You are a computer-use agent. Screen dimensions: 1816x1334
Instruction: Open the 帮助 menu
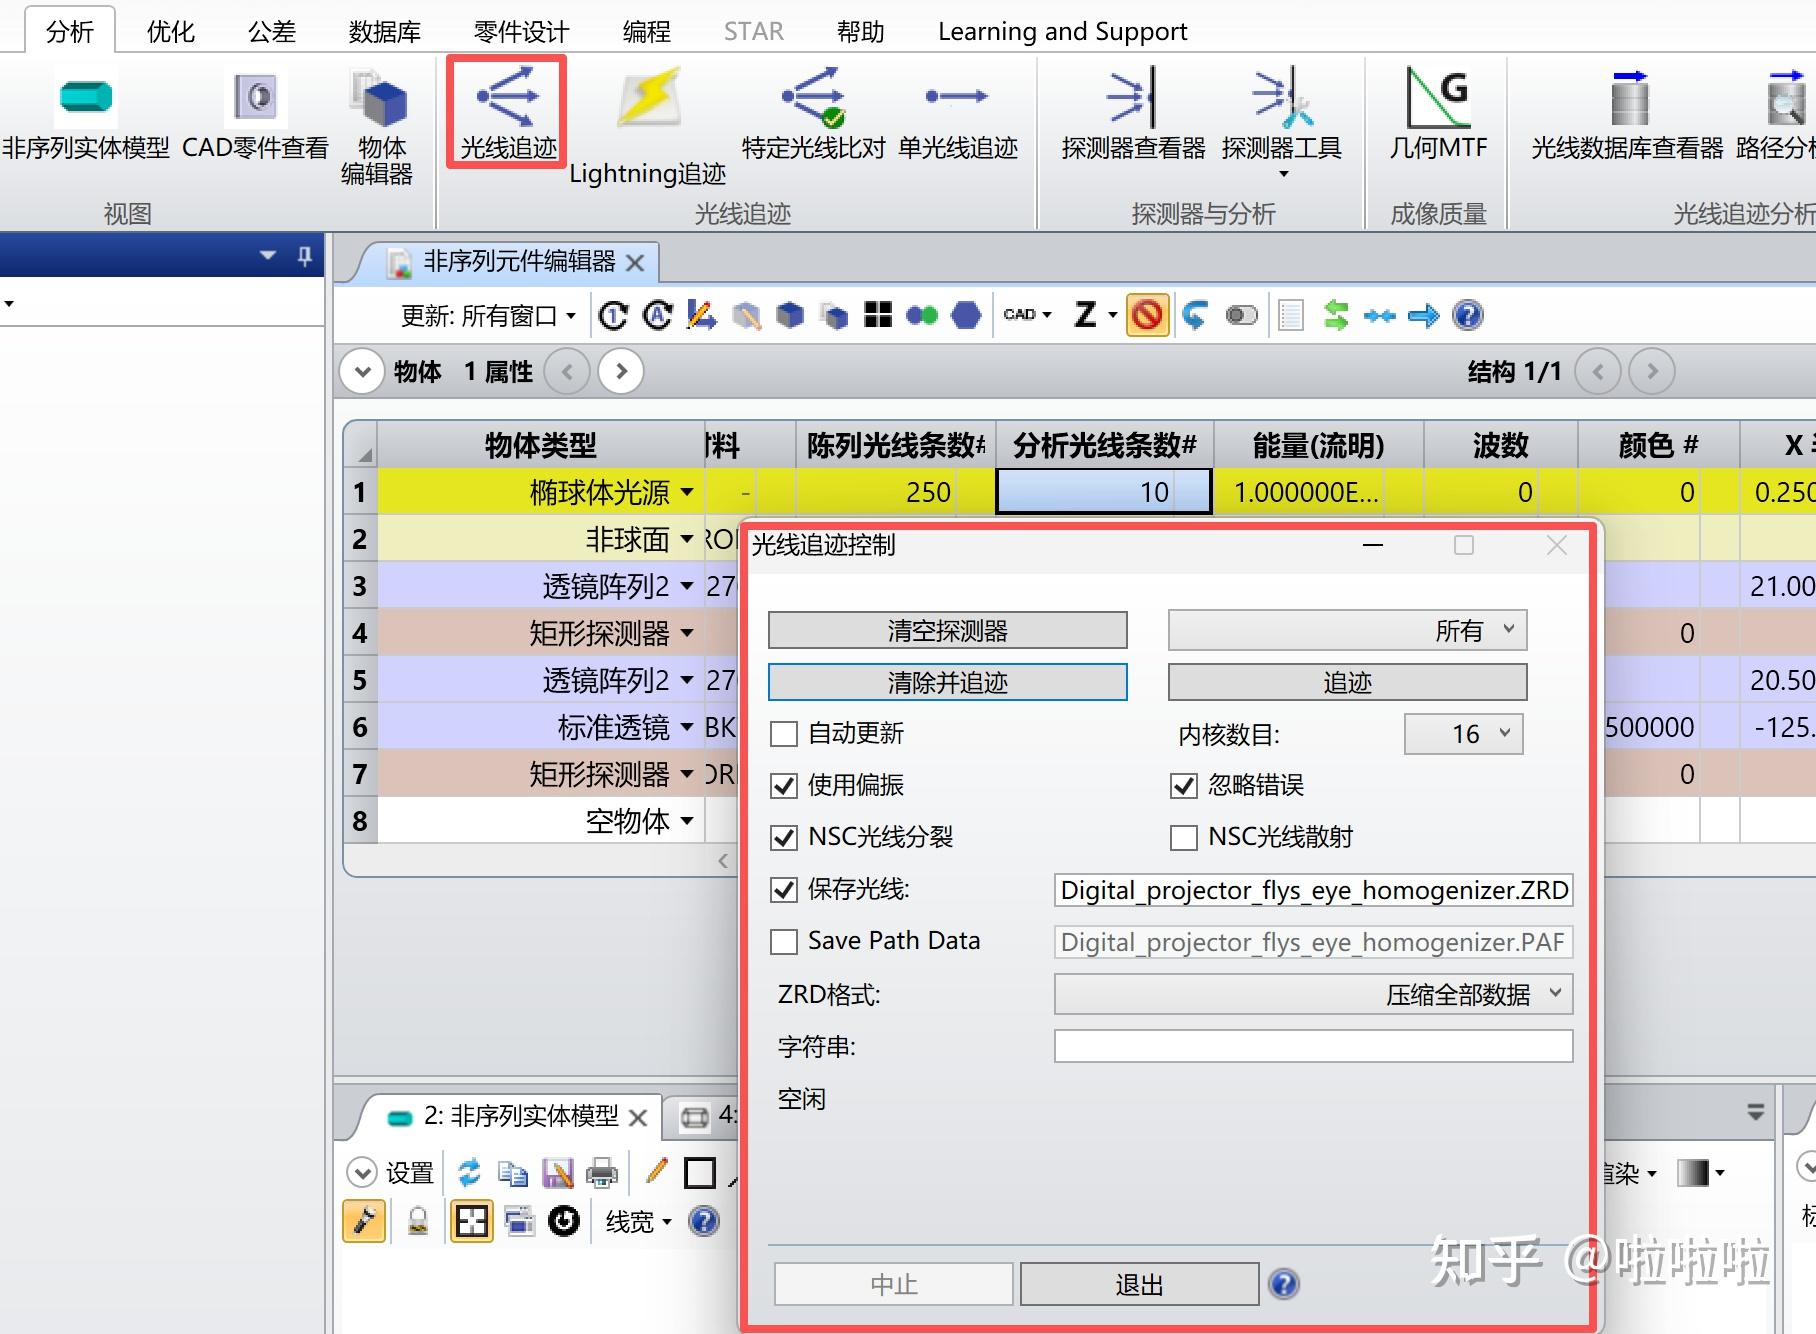coord(860,29)
